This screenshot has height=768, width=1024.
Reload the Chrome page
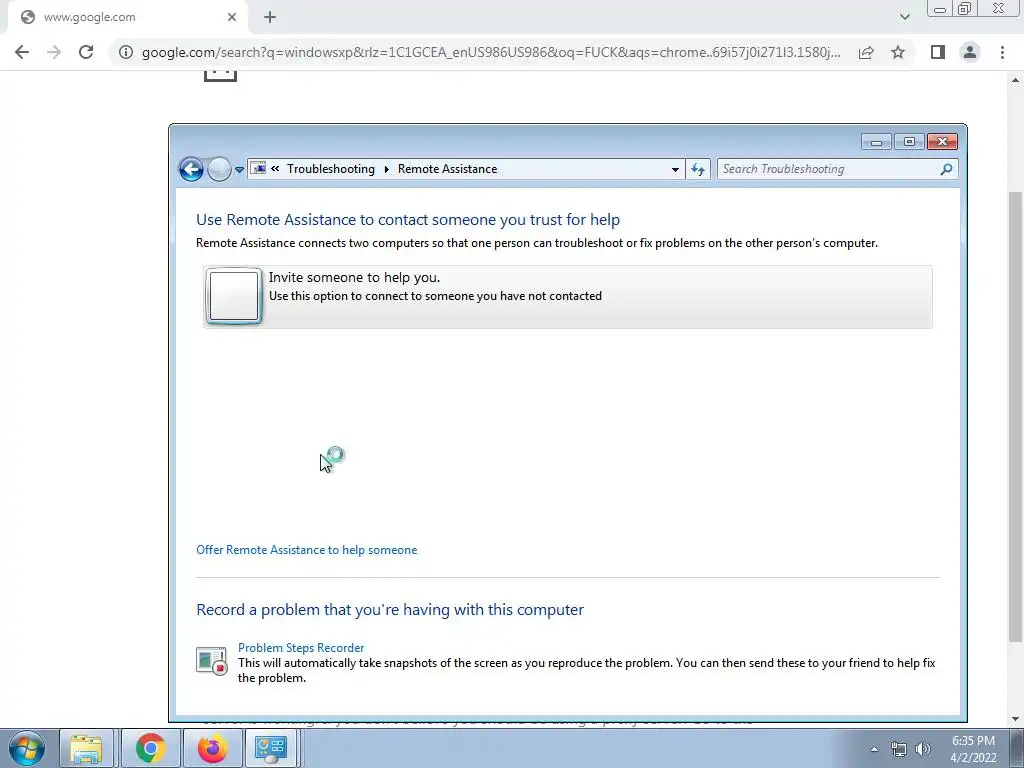point(86,52)
